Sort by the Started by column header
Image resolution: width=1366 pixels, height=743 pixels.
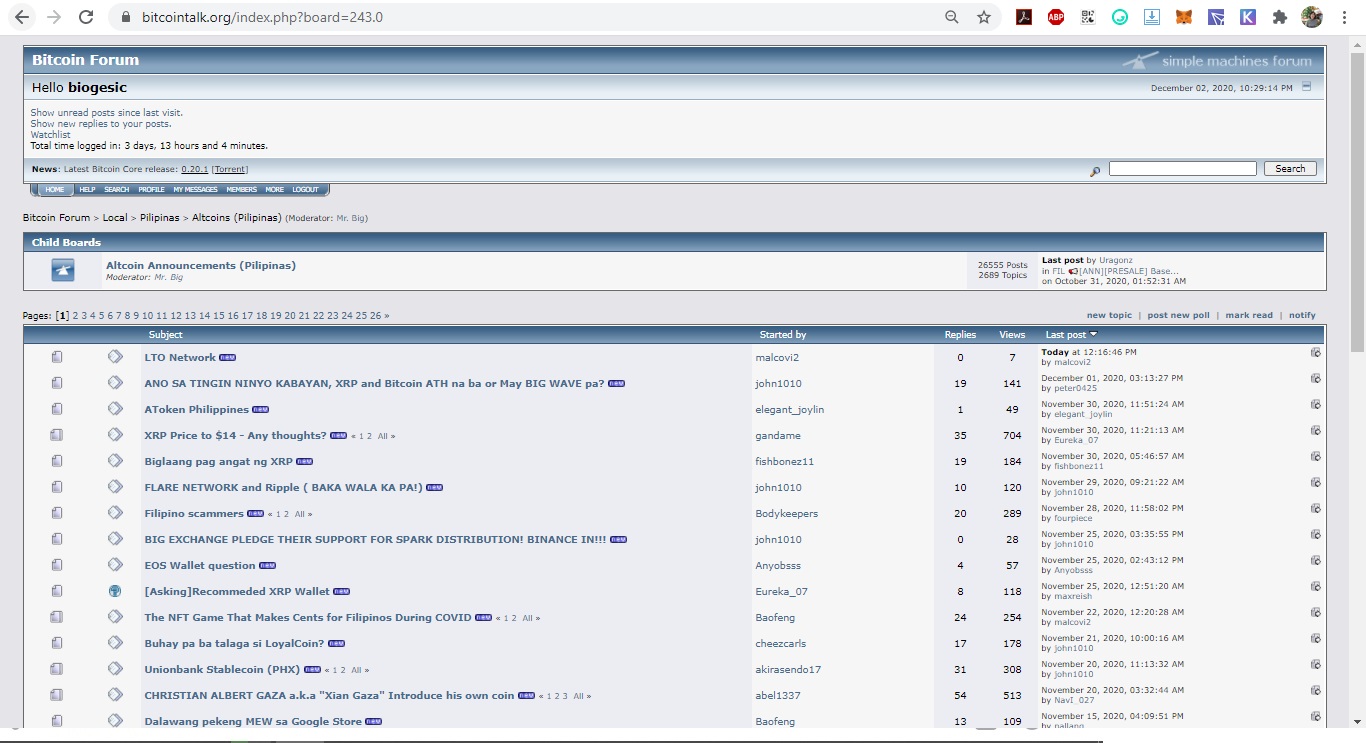(783, 335)
